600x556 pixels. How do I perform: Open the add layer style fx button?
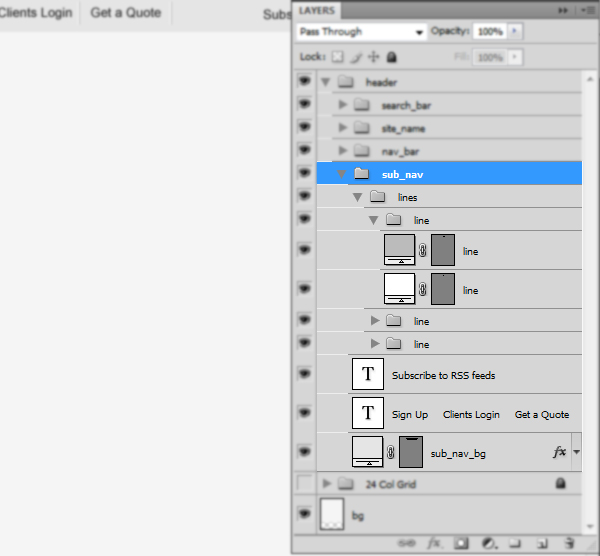pos(435,543)
